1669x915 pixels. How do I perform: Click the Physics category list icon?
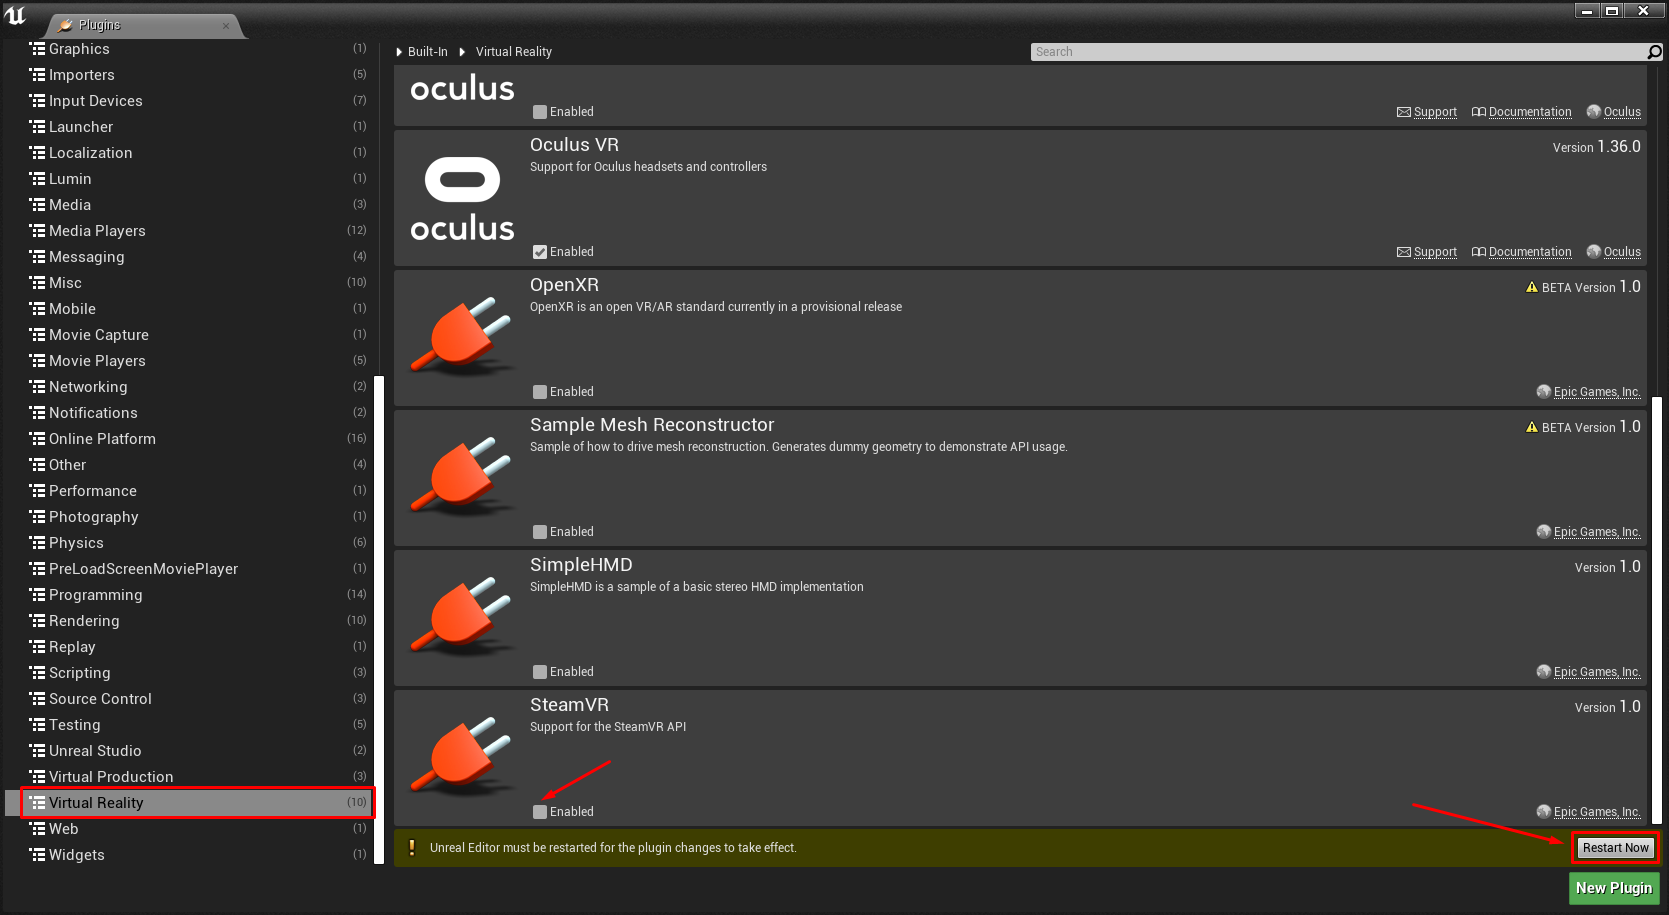pyautogui.click(x=38, y=543)
